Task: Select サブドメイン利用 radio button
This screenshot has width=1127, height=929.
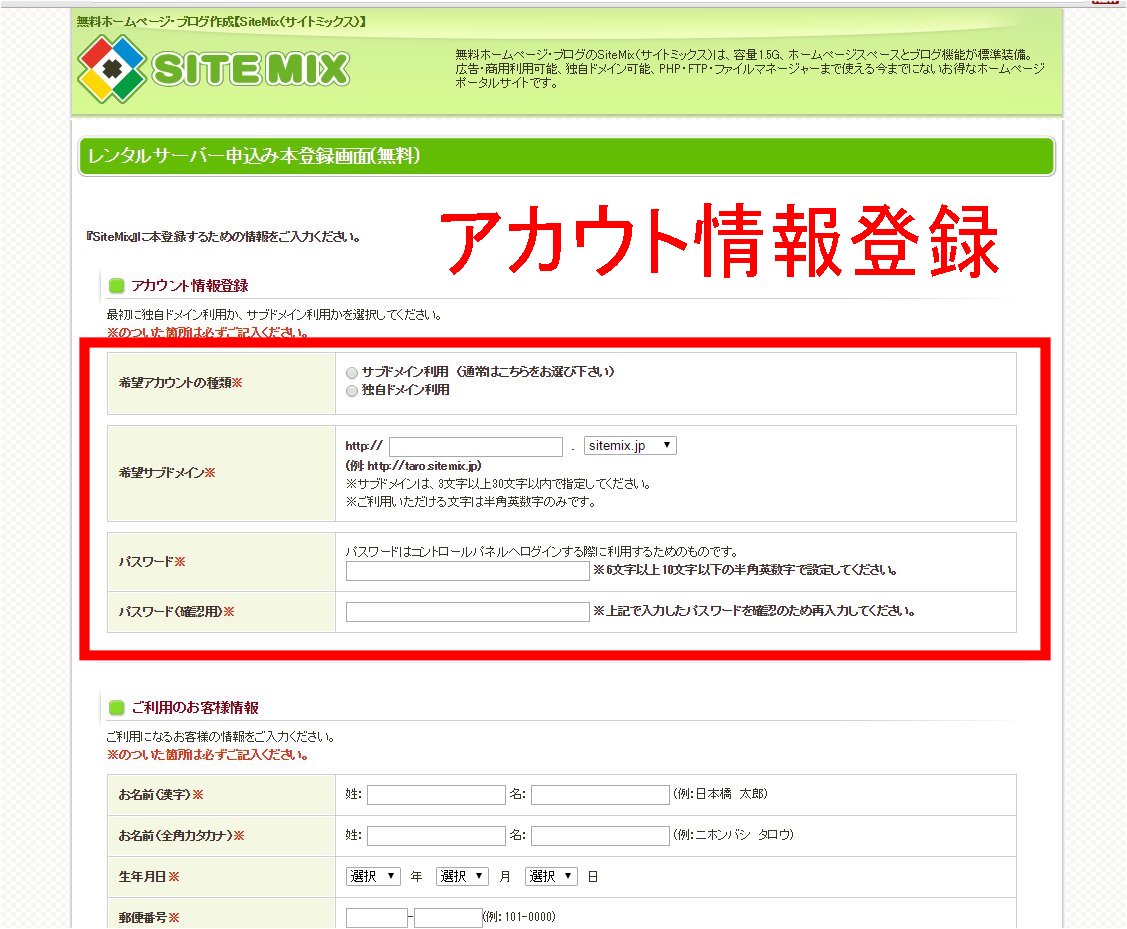Action: click(351, 372)
